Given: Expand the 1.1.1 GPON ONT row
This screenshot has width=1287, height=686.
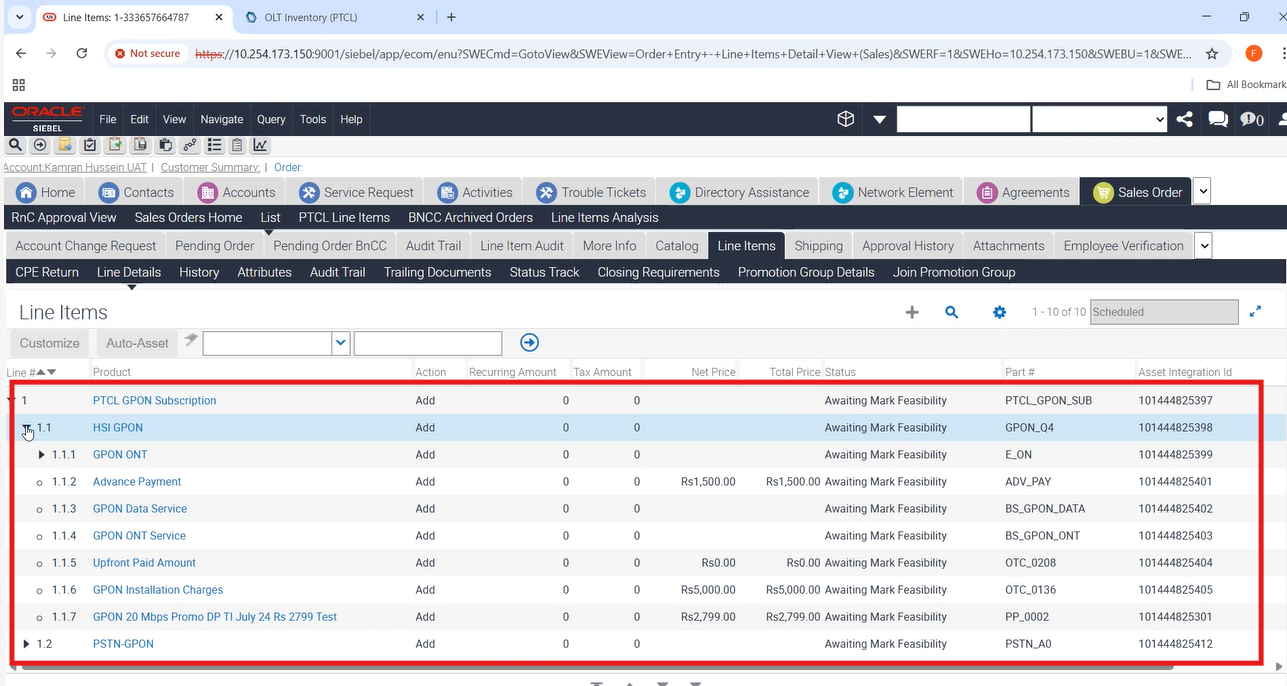Looking at the screenshot, I should [x=42, y=455].
